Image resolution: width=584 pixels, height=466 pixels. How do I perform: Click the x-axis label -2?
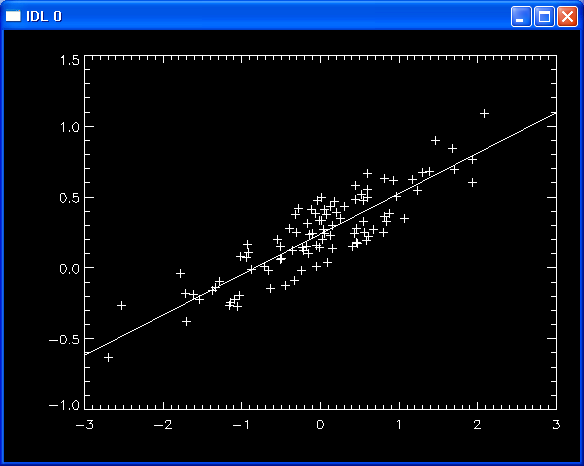[x=163, y=425]
